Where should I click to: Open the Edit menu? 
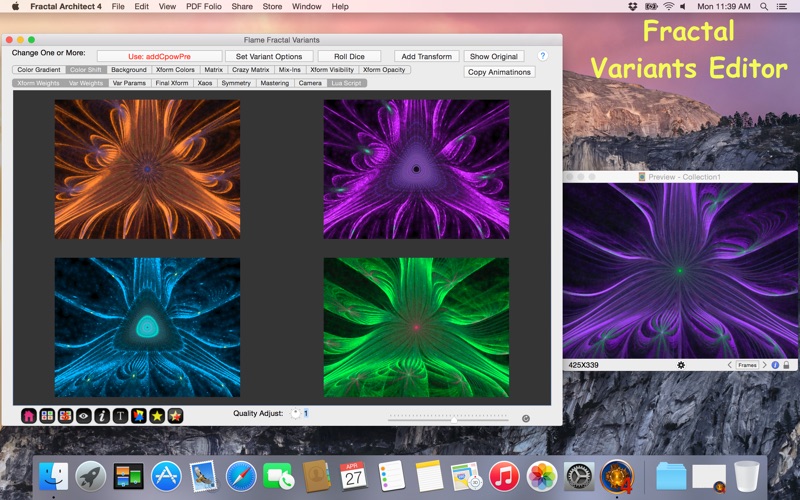click(141, 6)
